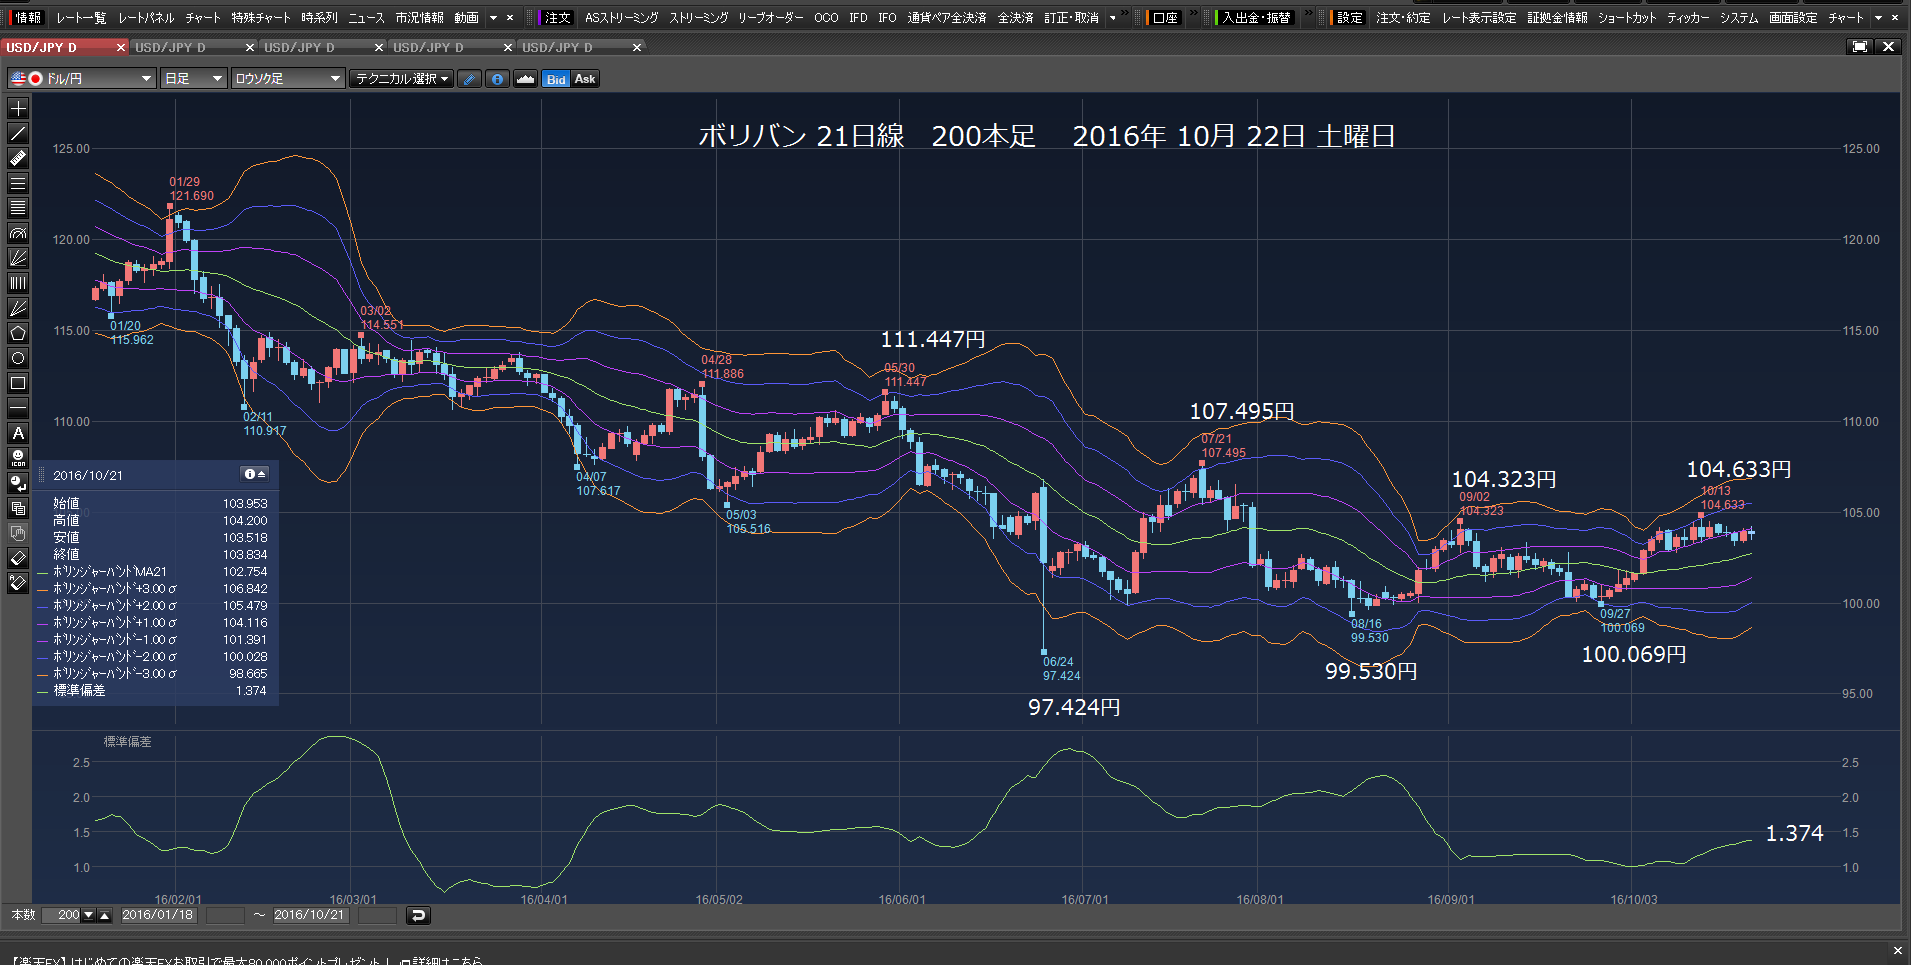Switch price display to Bid
Image resolution: width=1911 pixels, height=965 pixels.
click(x=556, y=79)
